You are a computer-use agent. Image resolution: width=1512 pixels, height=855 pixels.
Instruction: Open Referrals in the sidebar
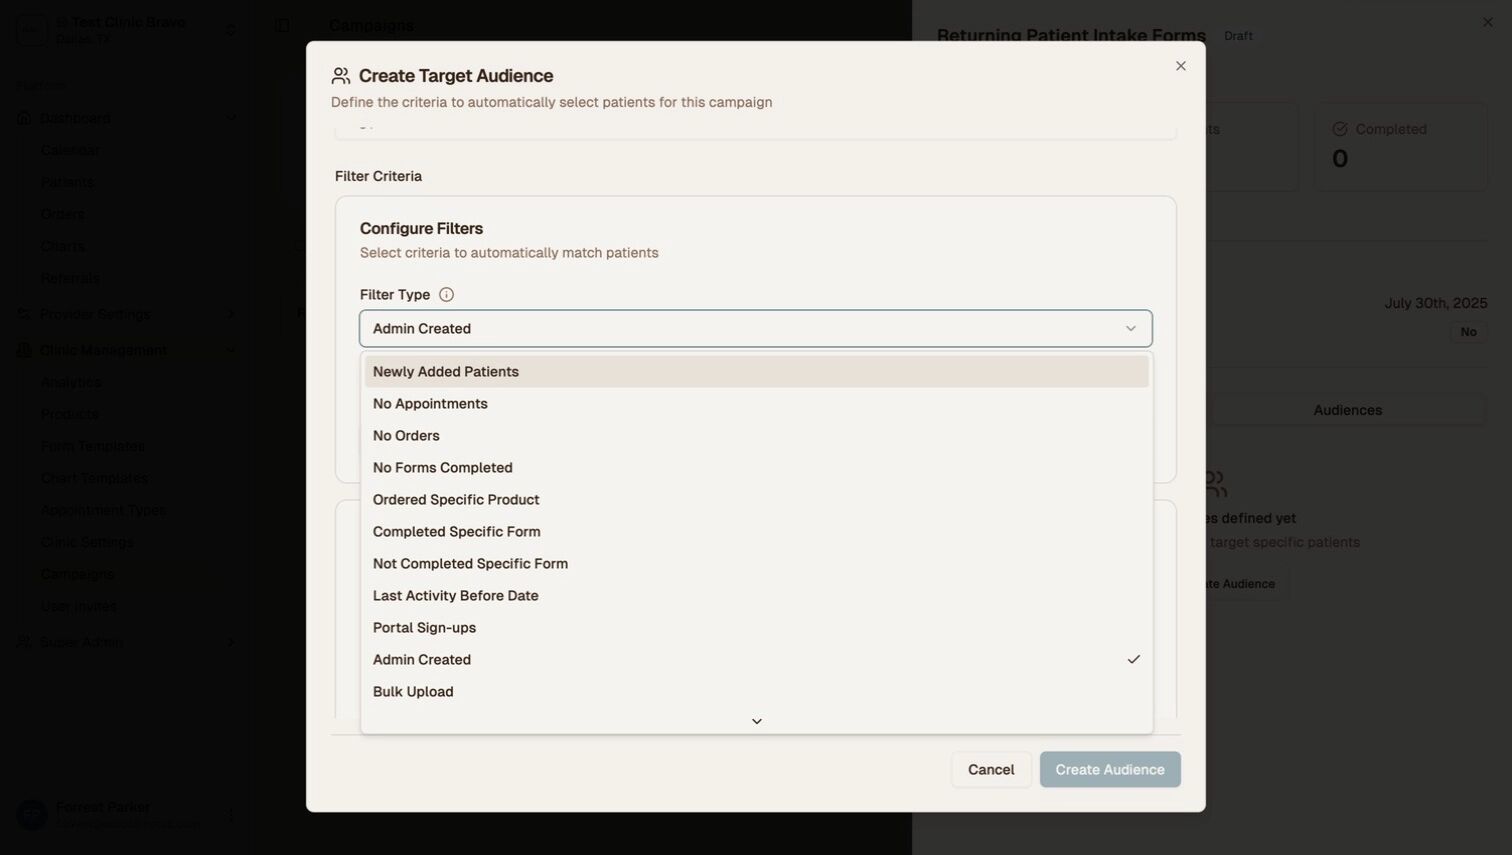pyautogui.click(x=70, y=278)
